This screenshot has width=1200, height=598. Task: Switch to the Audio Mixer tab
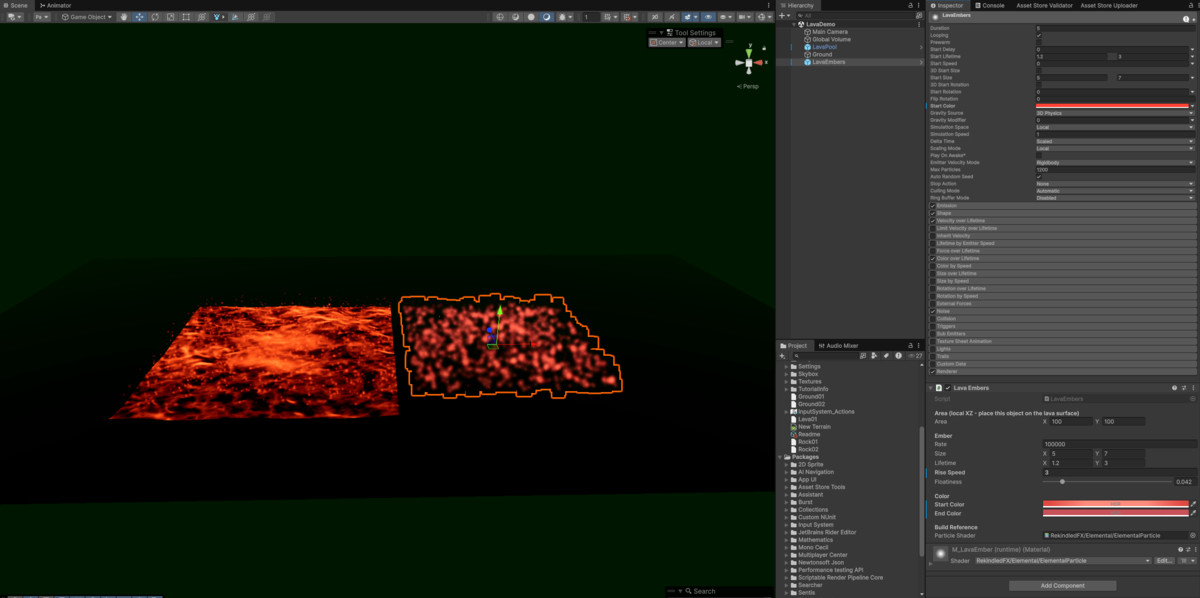point(837,345)
